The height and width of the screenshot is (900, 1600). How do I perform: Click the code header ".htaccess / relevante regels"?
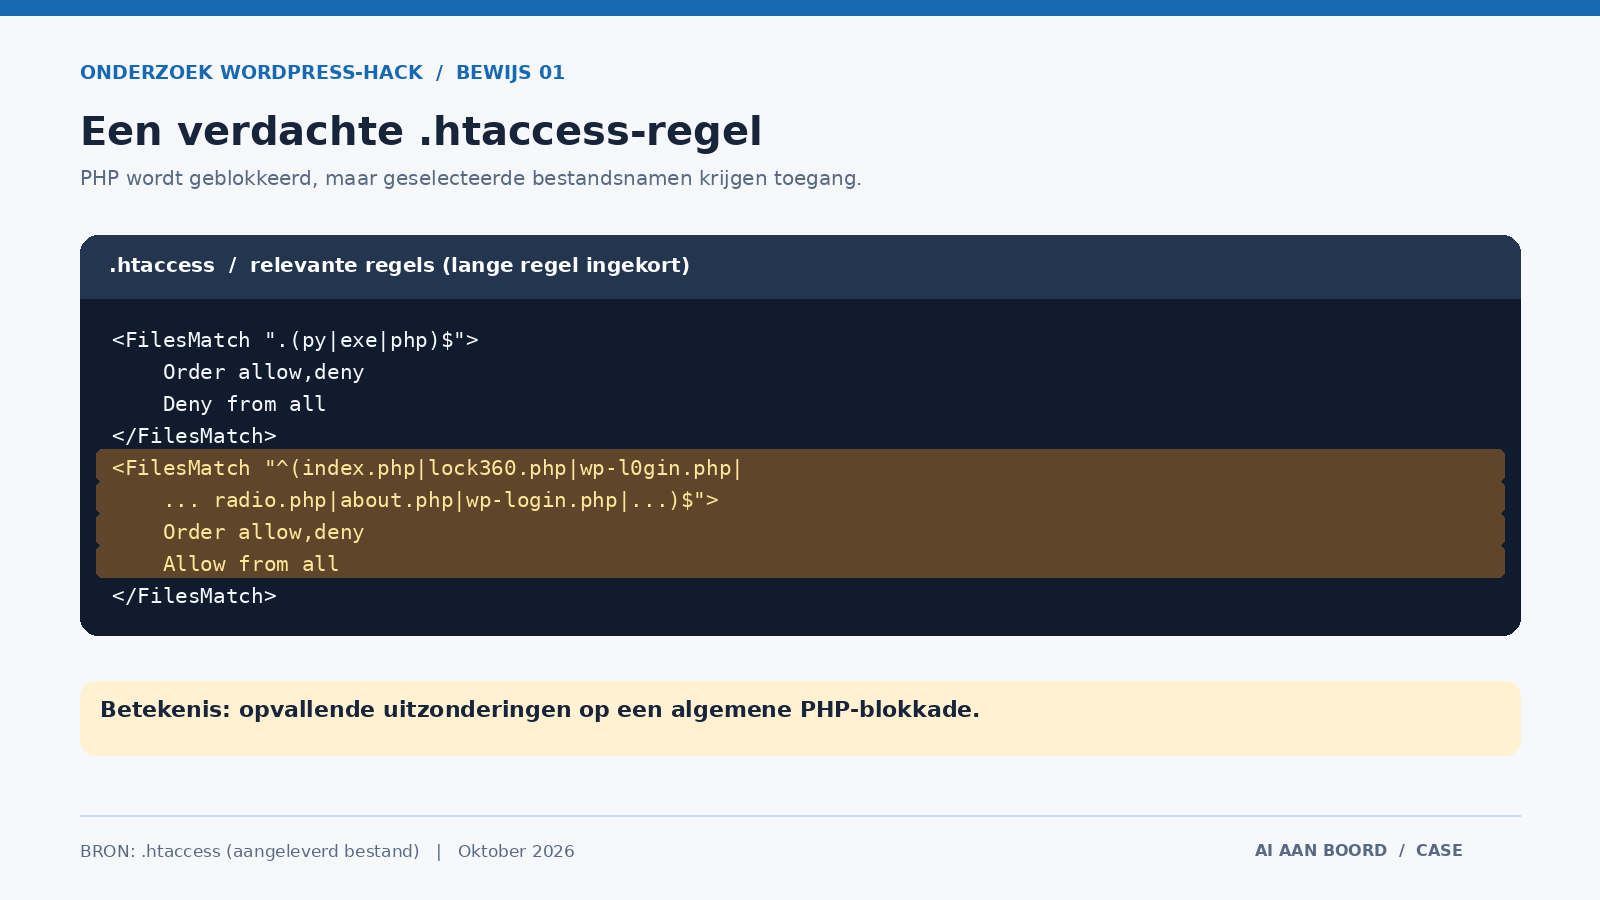pyautogui.click(x=399, y=266)
